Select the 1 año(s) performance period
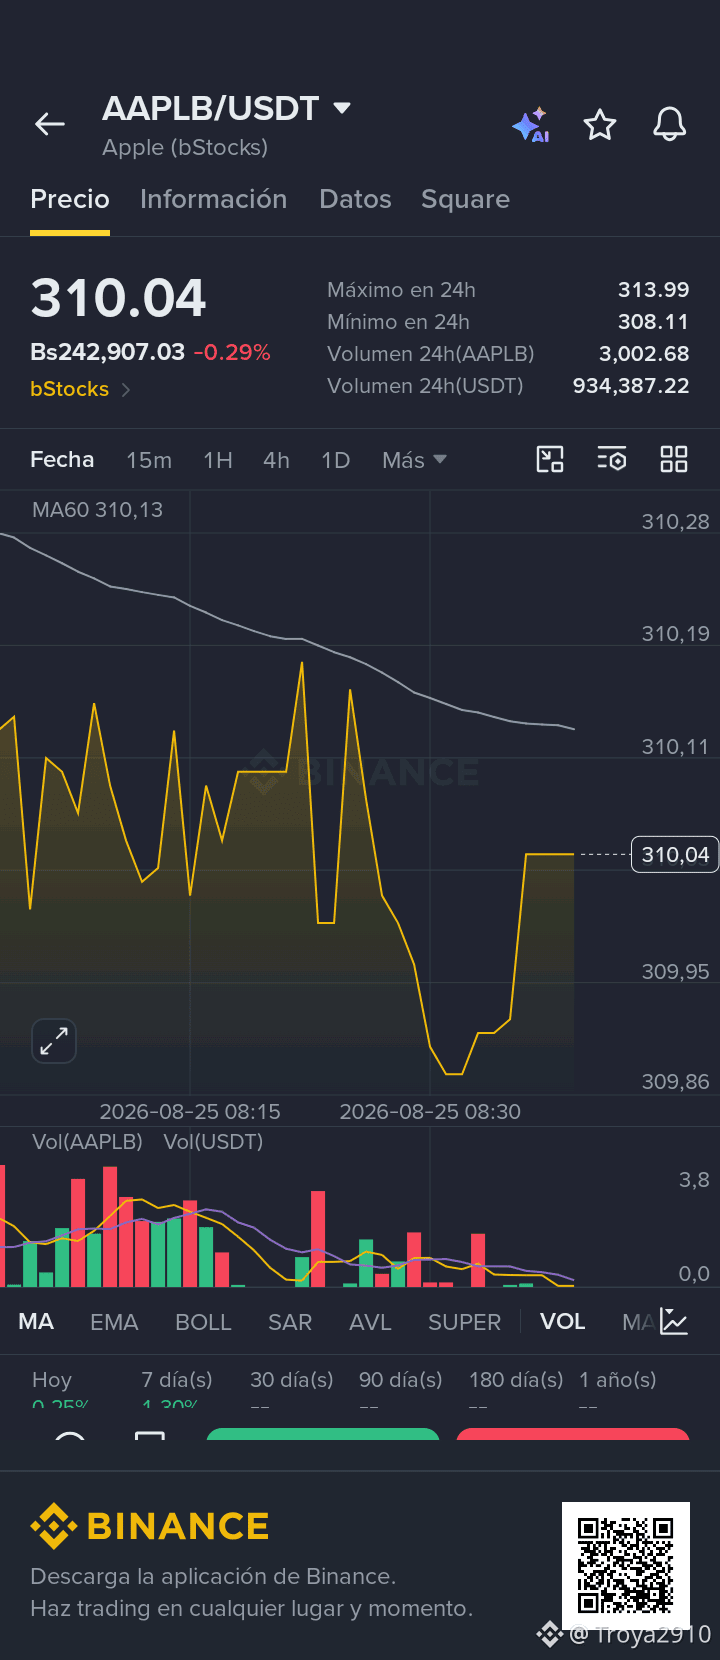This screenshot has width=720, height=1660. point(617,1380)
